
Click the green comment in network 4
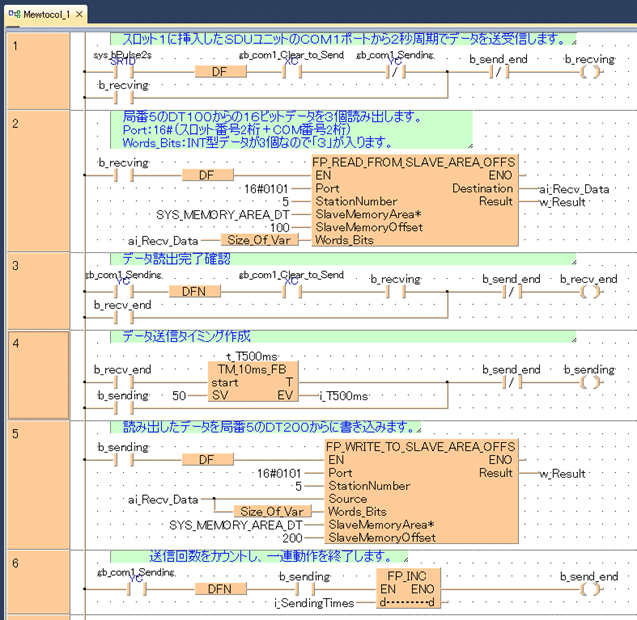[x=187, y=336]
